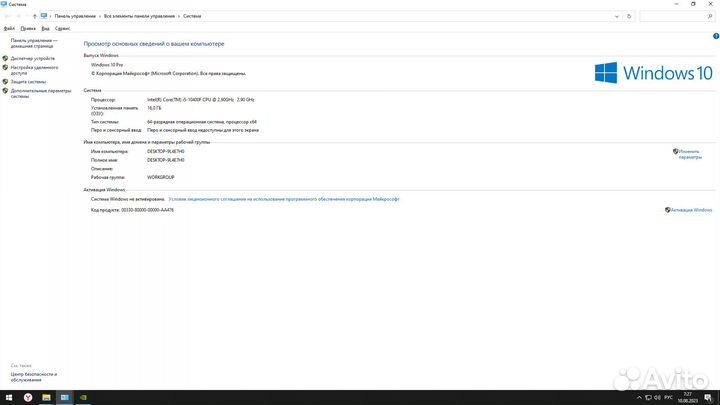Open the volume tray icon
This screenshot has width=720, height=405.
[657, 398]
